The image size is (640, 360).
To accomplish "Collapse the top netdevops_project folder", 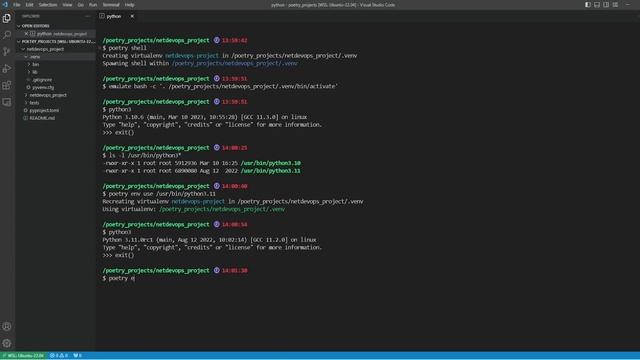I will [45, 49].
